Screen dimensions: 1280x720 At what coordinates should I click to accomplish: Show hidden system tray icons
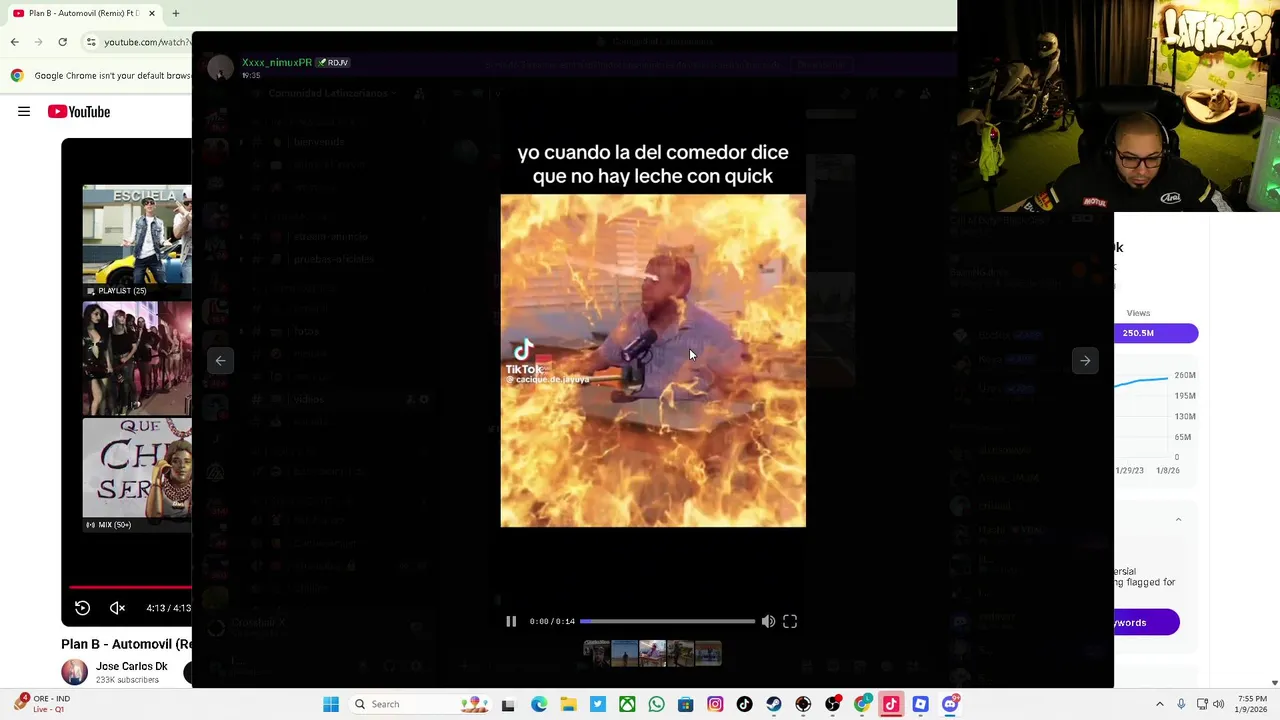pyautogui.click(x=1160, y=704)
